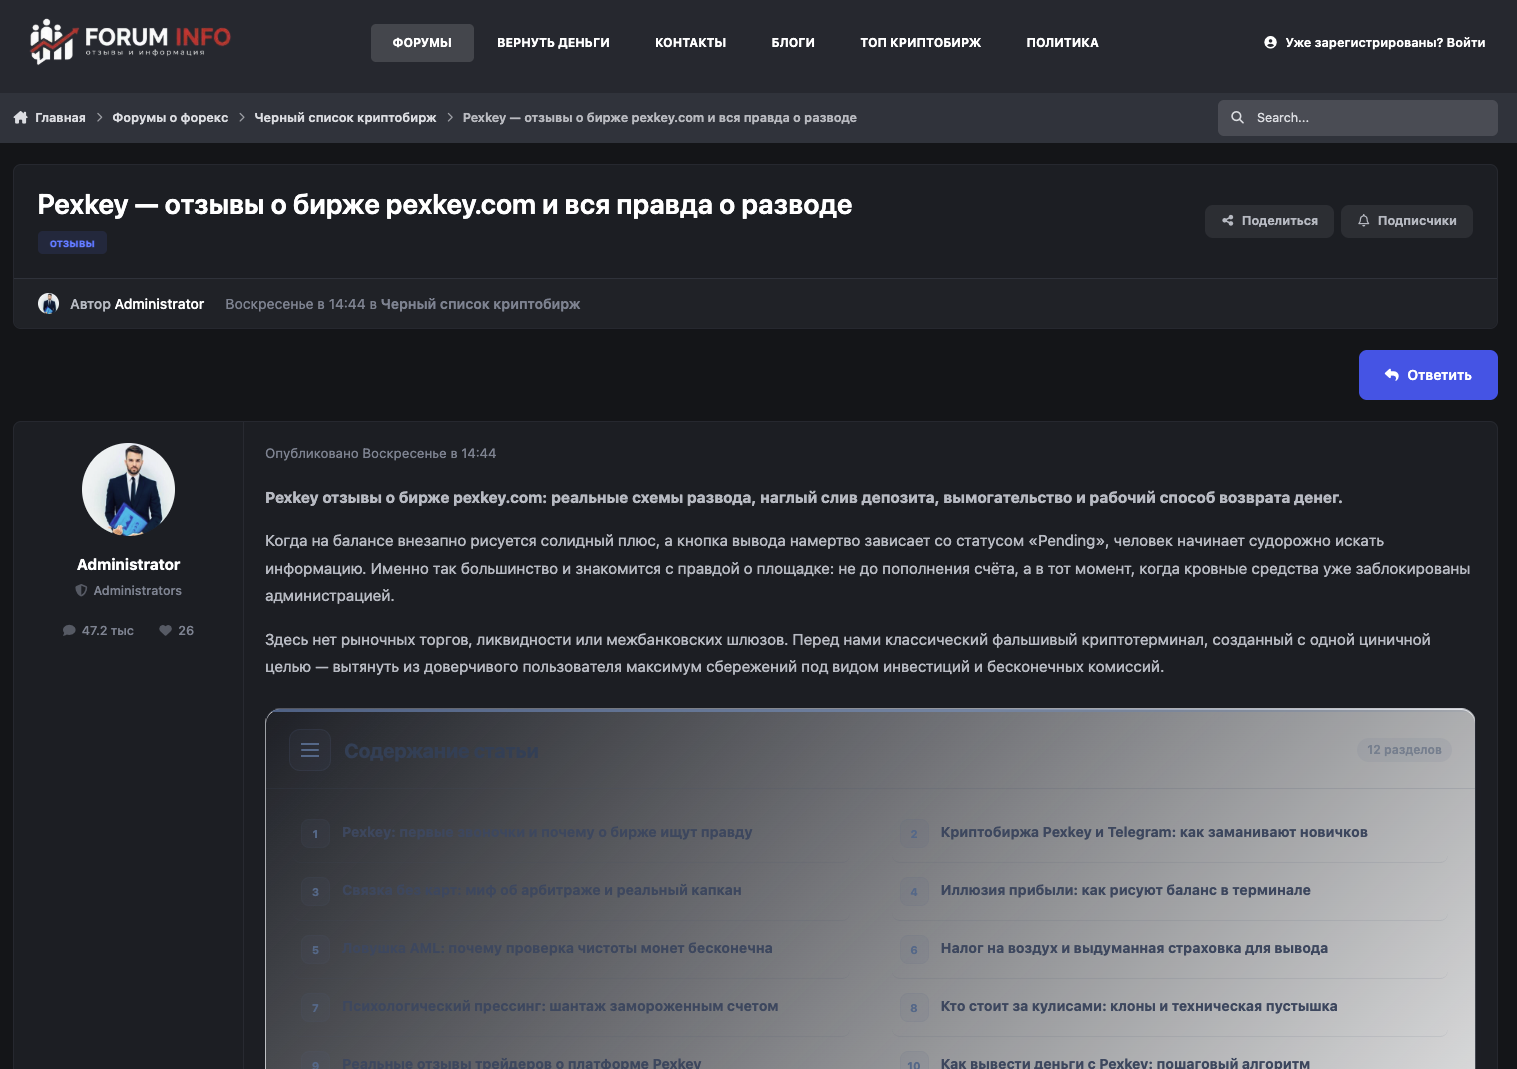Image resolution: width=1517 pixels, height=1069 pixels.
Task: Click the Forum Info logo
Action: [x=130, y=42]
